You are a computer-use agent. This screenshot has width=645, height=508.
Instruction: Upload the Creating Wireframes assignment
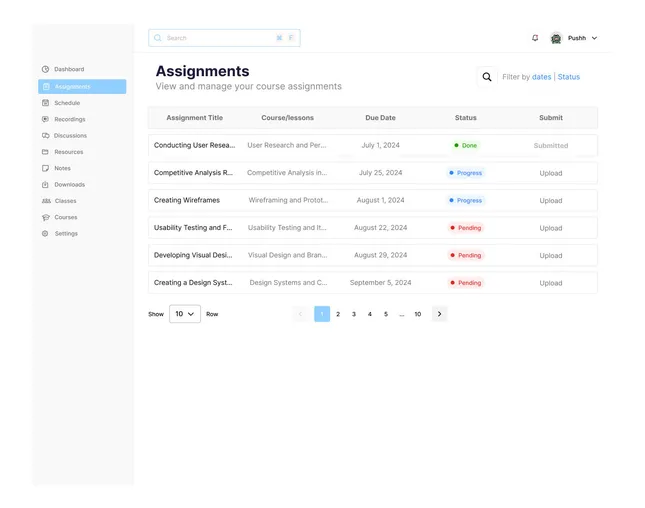[x=551, y=201]
